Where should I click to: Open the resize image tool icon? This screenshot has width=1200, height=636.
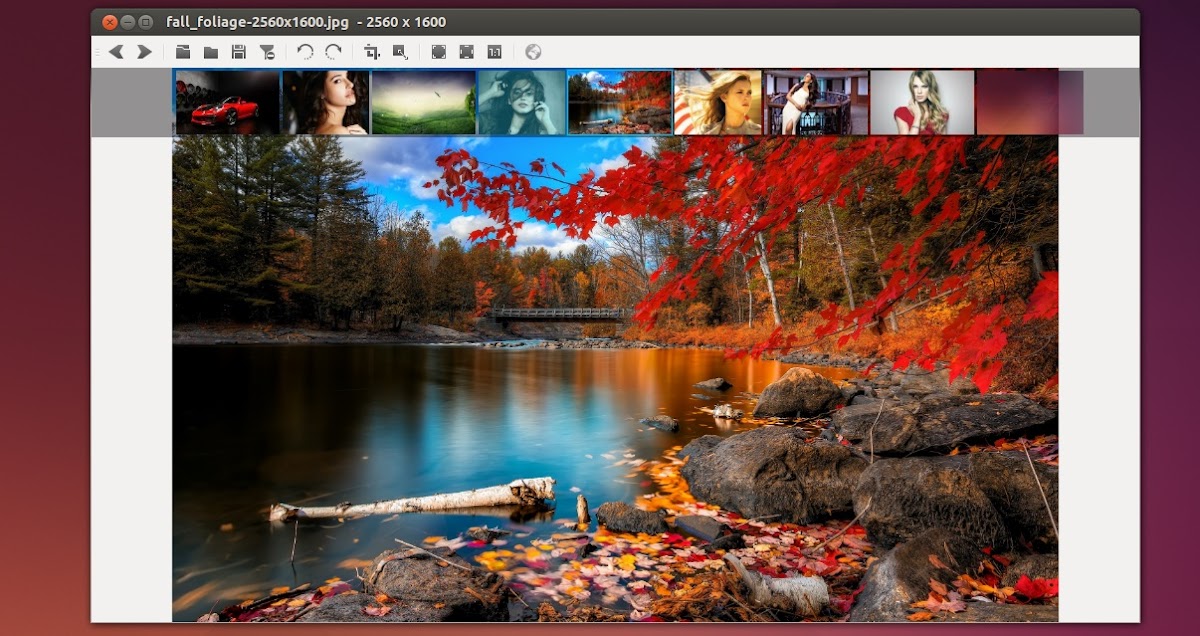[400, 52]
